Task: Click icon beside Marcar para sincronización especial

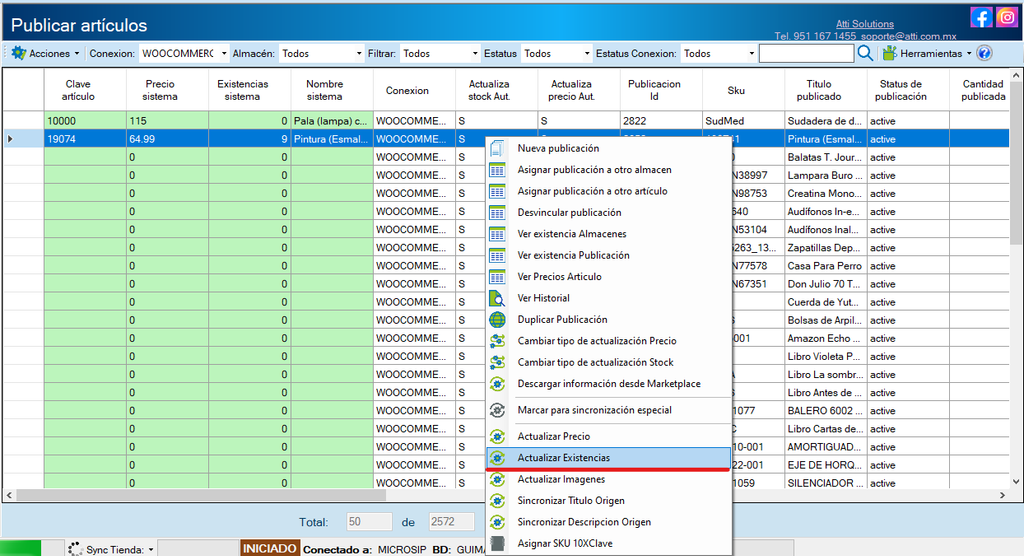Action: pos(497,410)
